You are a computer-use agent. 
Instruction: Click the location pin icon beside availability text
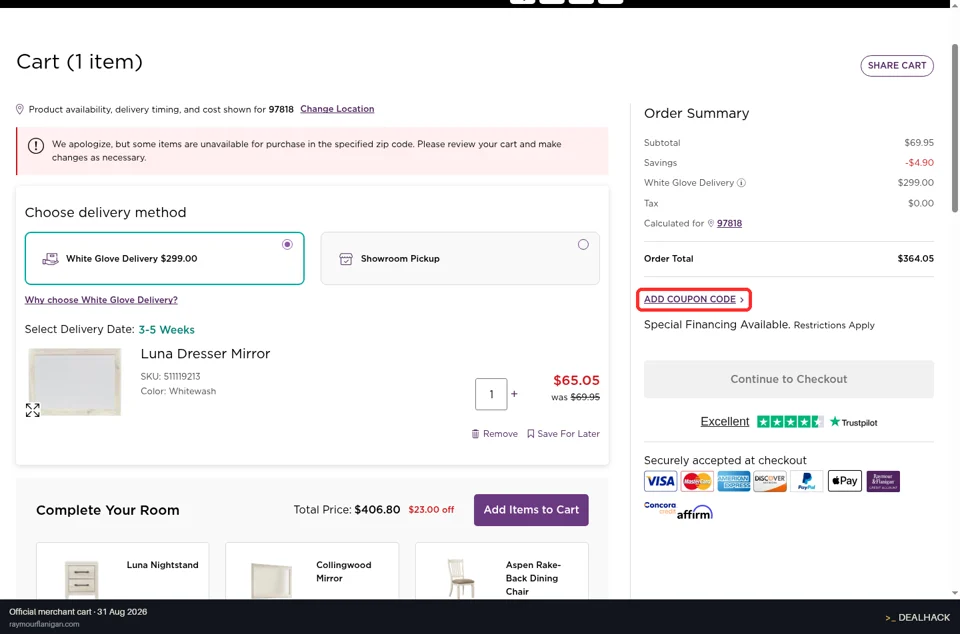[20, 109]
